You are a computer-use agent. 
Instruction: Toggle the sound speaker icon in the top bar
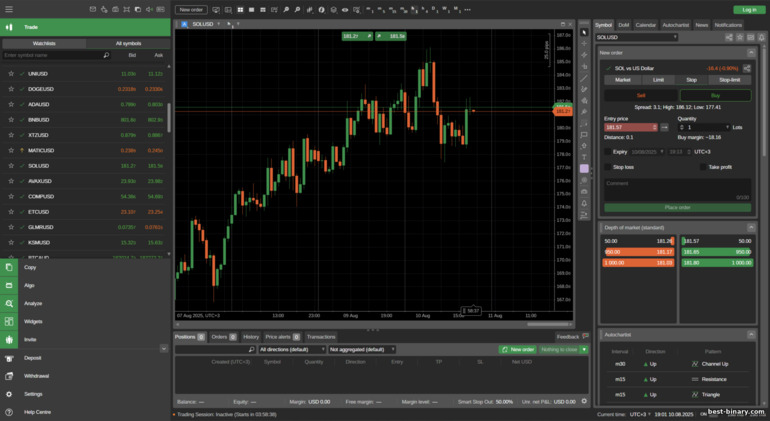tap(149, 9)
